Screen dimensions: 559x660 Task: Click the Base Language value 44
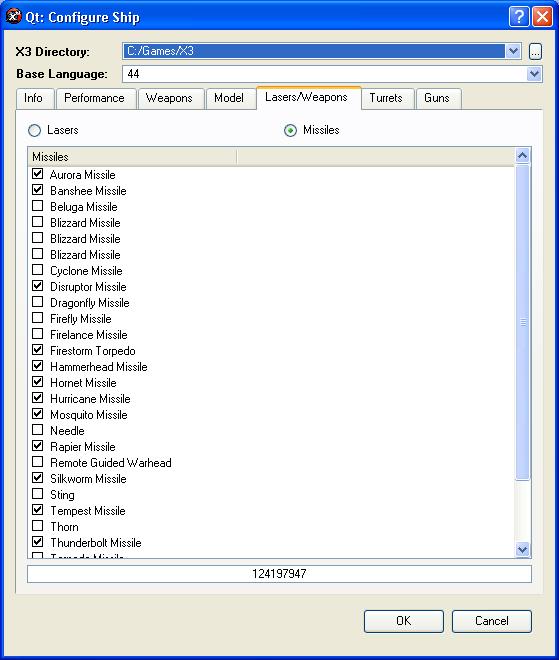[133, 74]
